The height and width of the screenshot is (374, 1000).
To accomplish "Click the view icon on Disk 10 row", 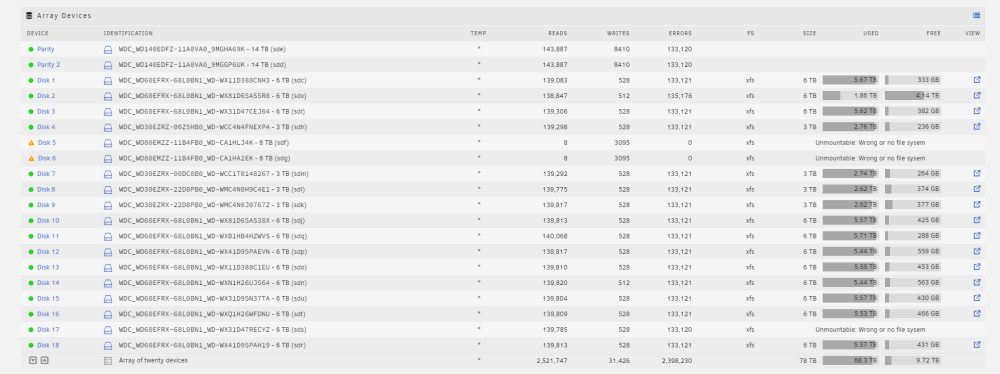I will 976,220.
